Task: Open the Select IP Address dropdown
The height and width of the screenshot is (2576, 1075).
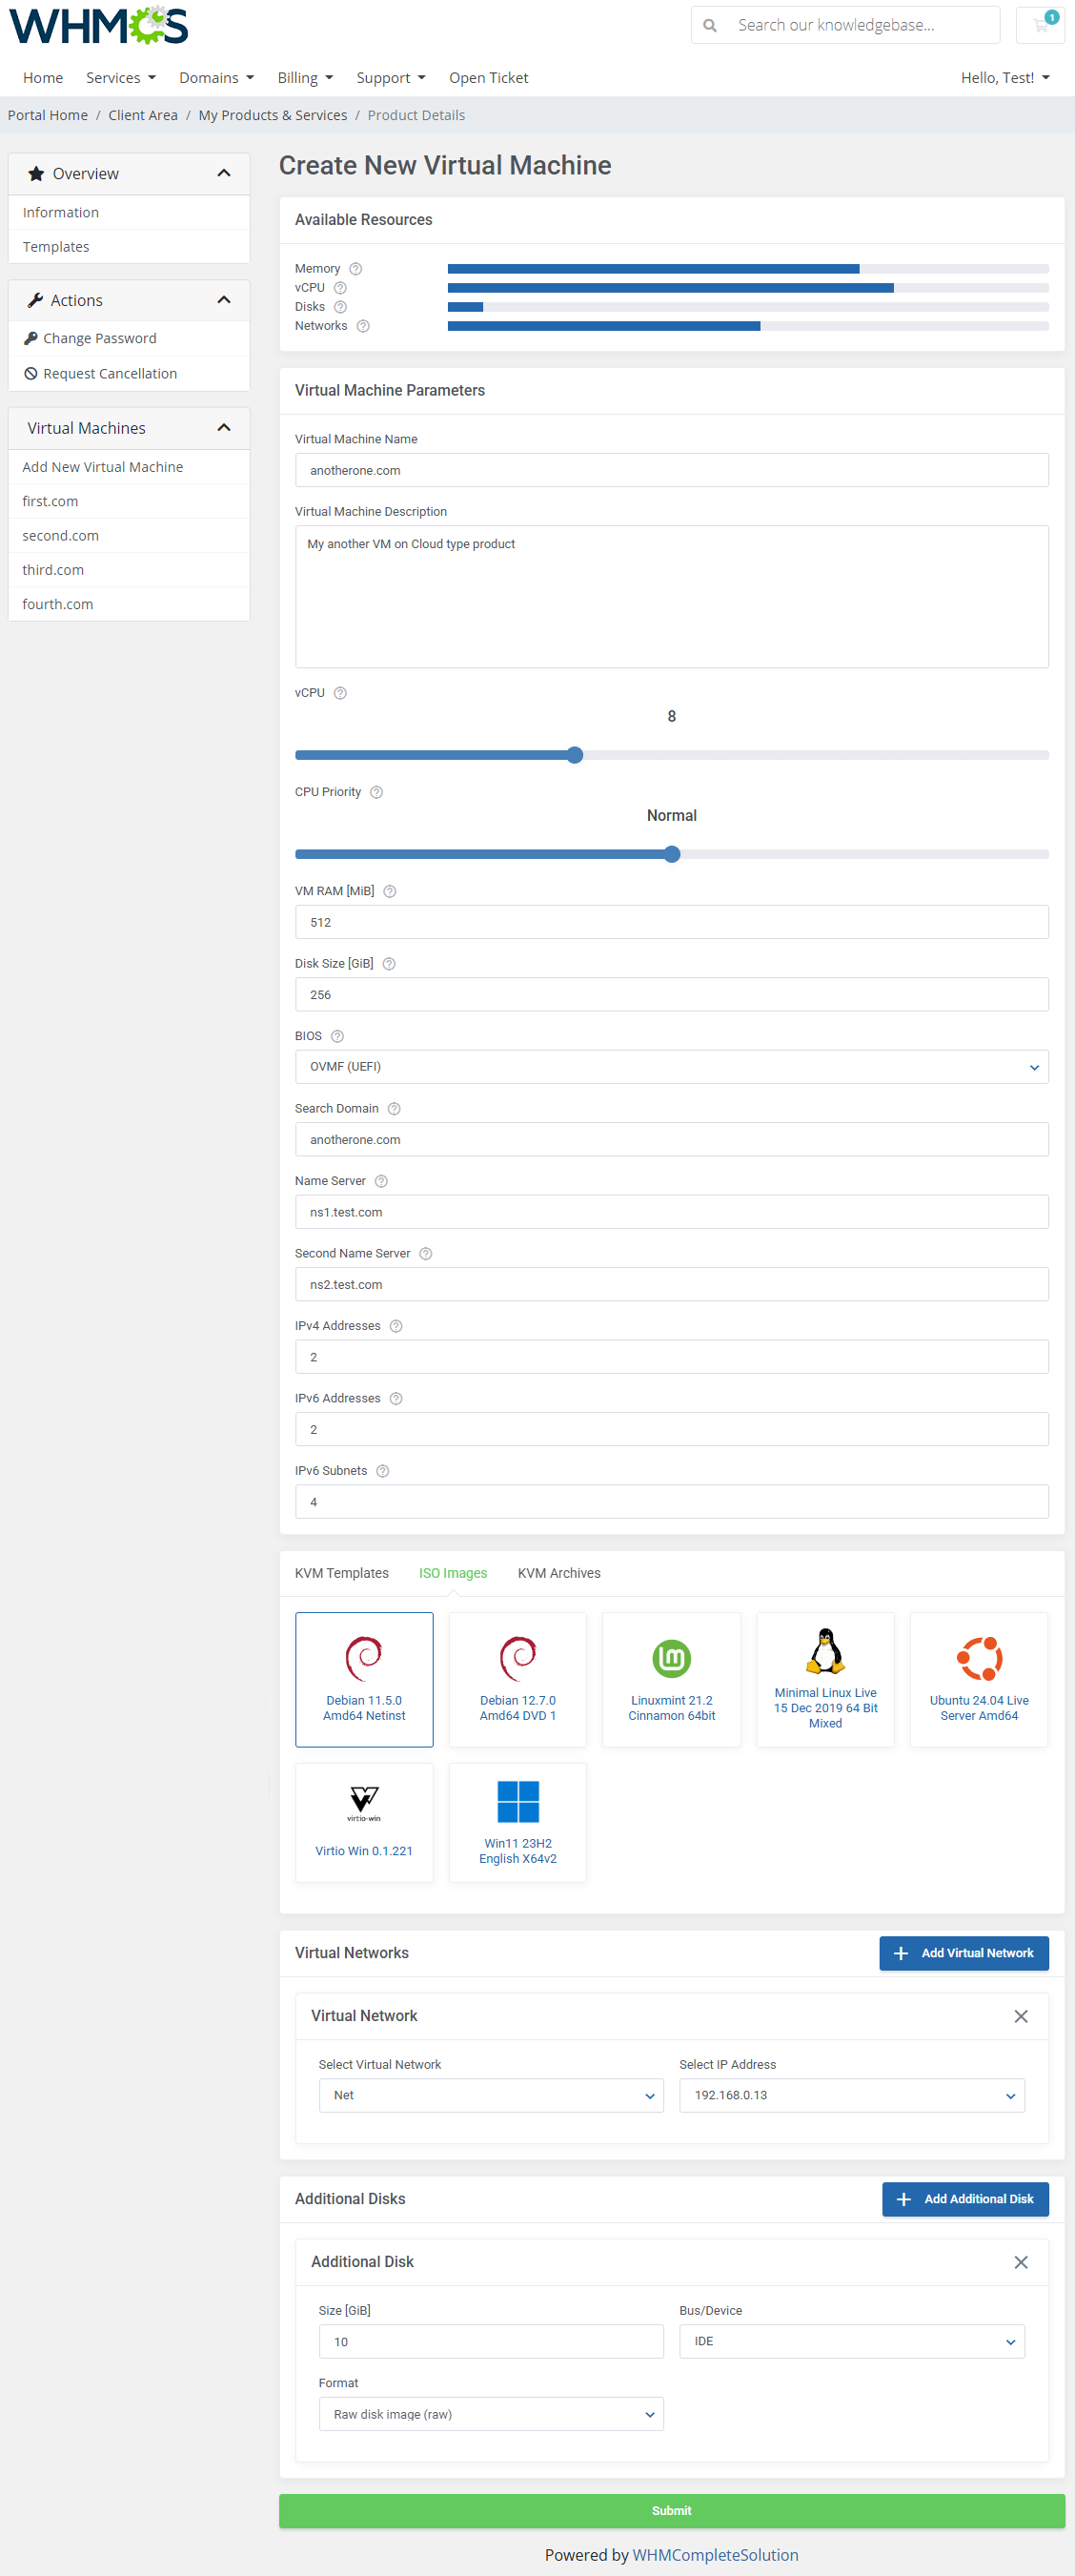Action: pos(852,2095)
